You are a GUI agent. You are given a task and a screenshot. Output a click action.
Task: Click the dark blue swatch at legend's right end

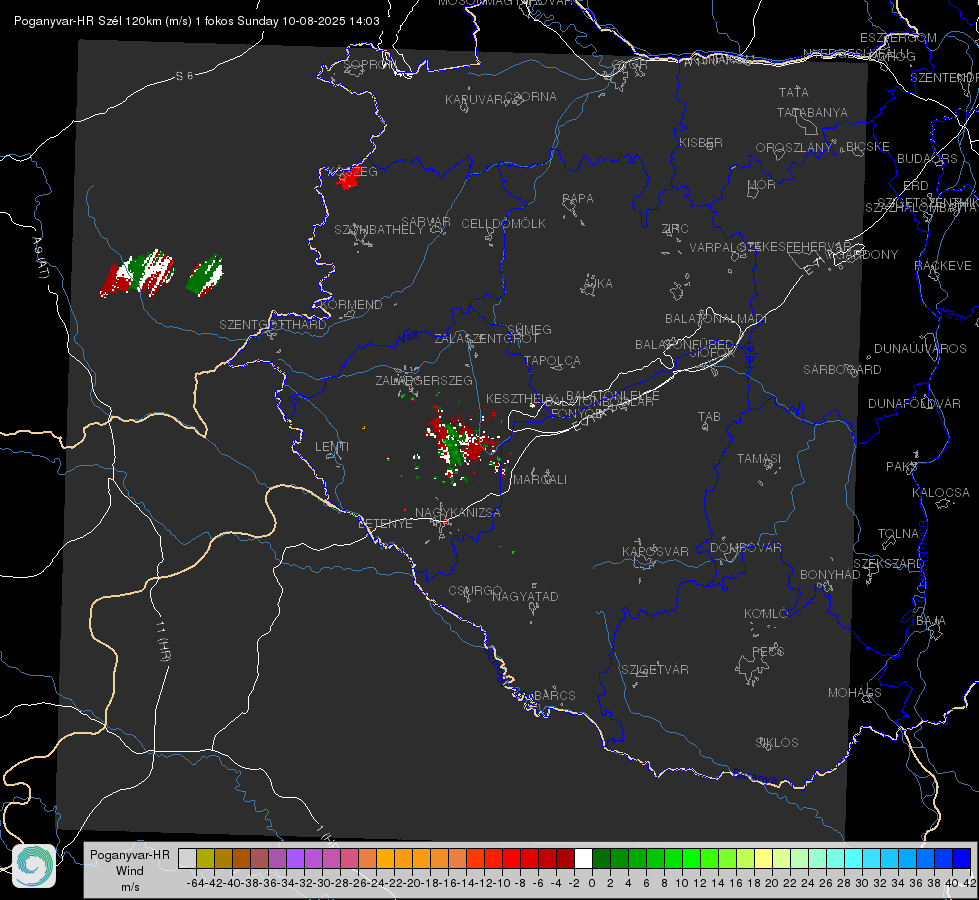(962, 859)
